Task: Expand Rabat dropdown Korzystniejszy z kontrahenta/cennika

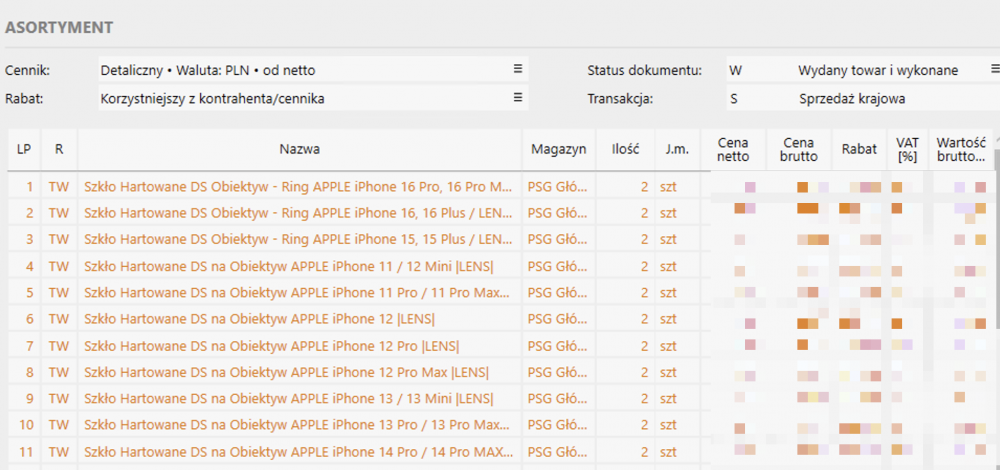Action: [313, 98]
